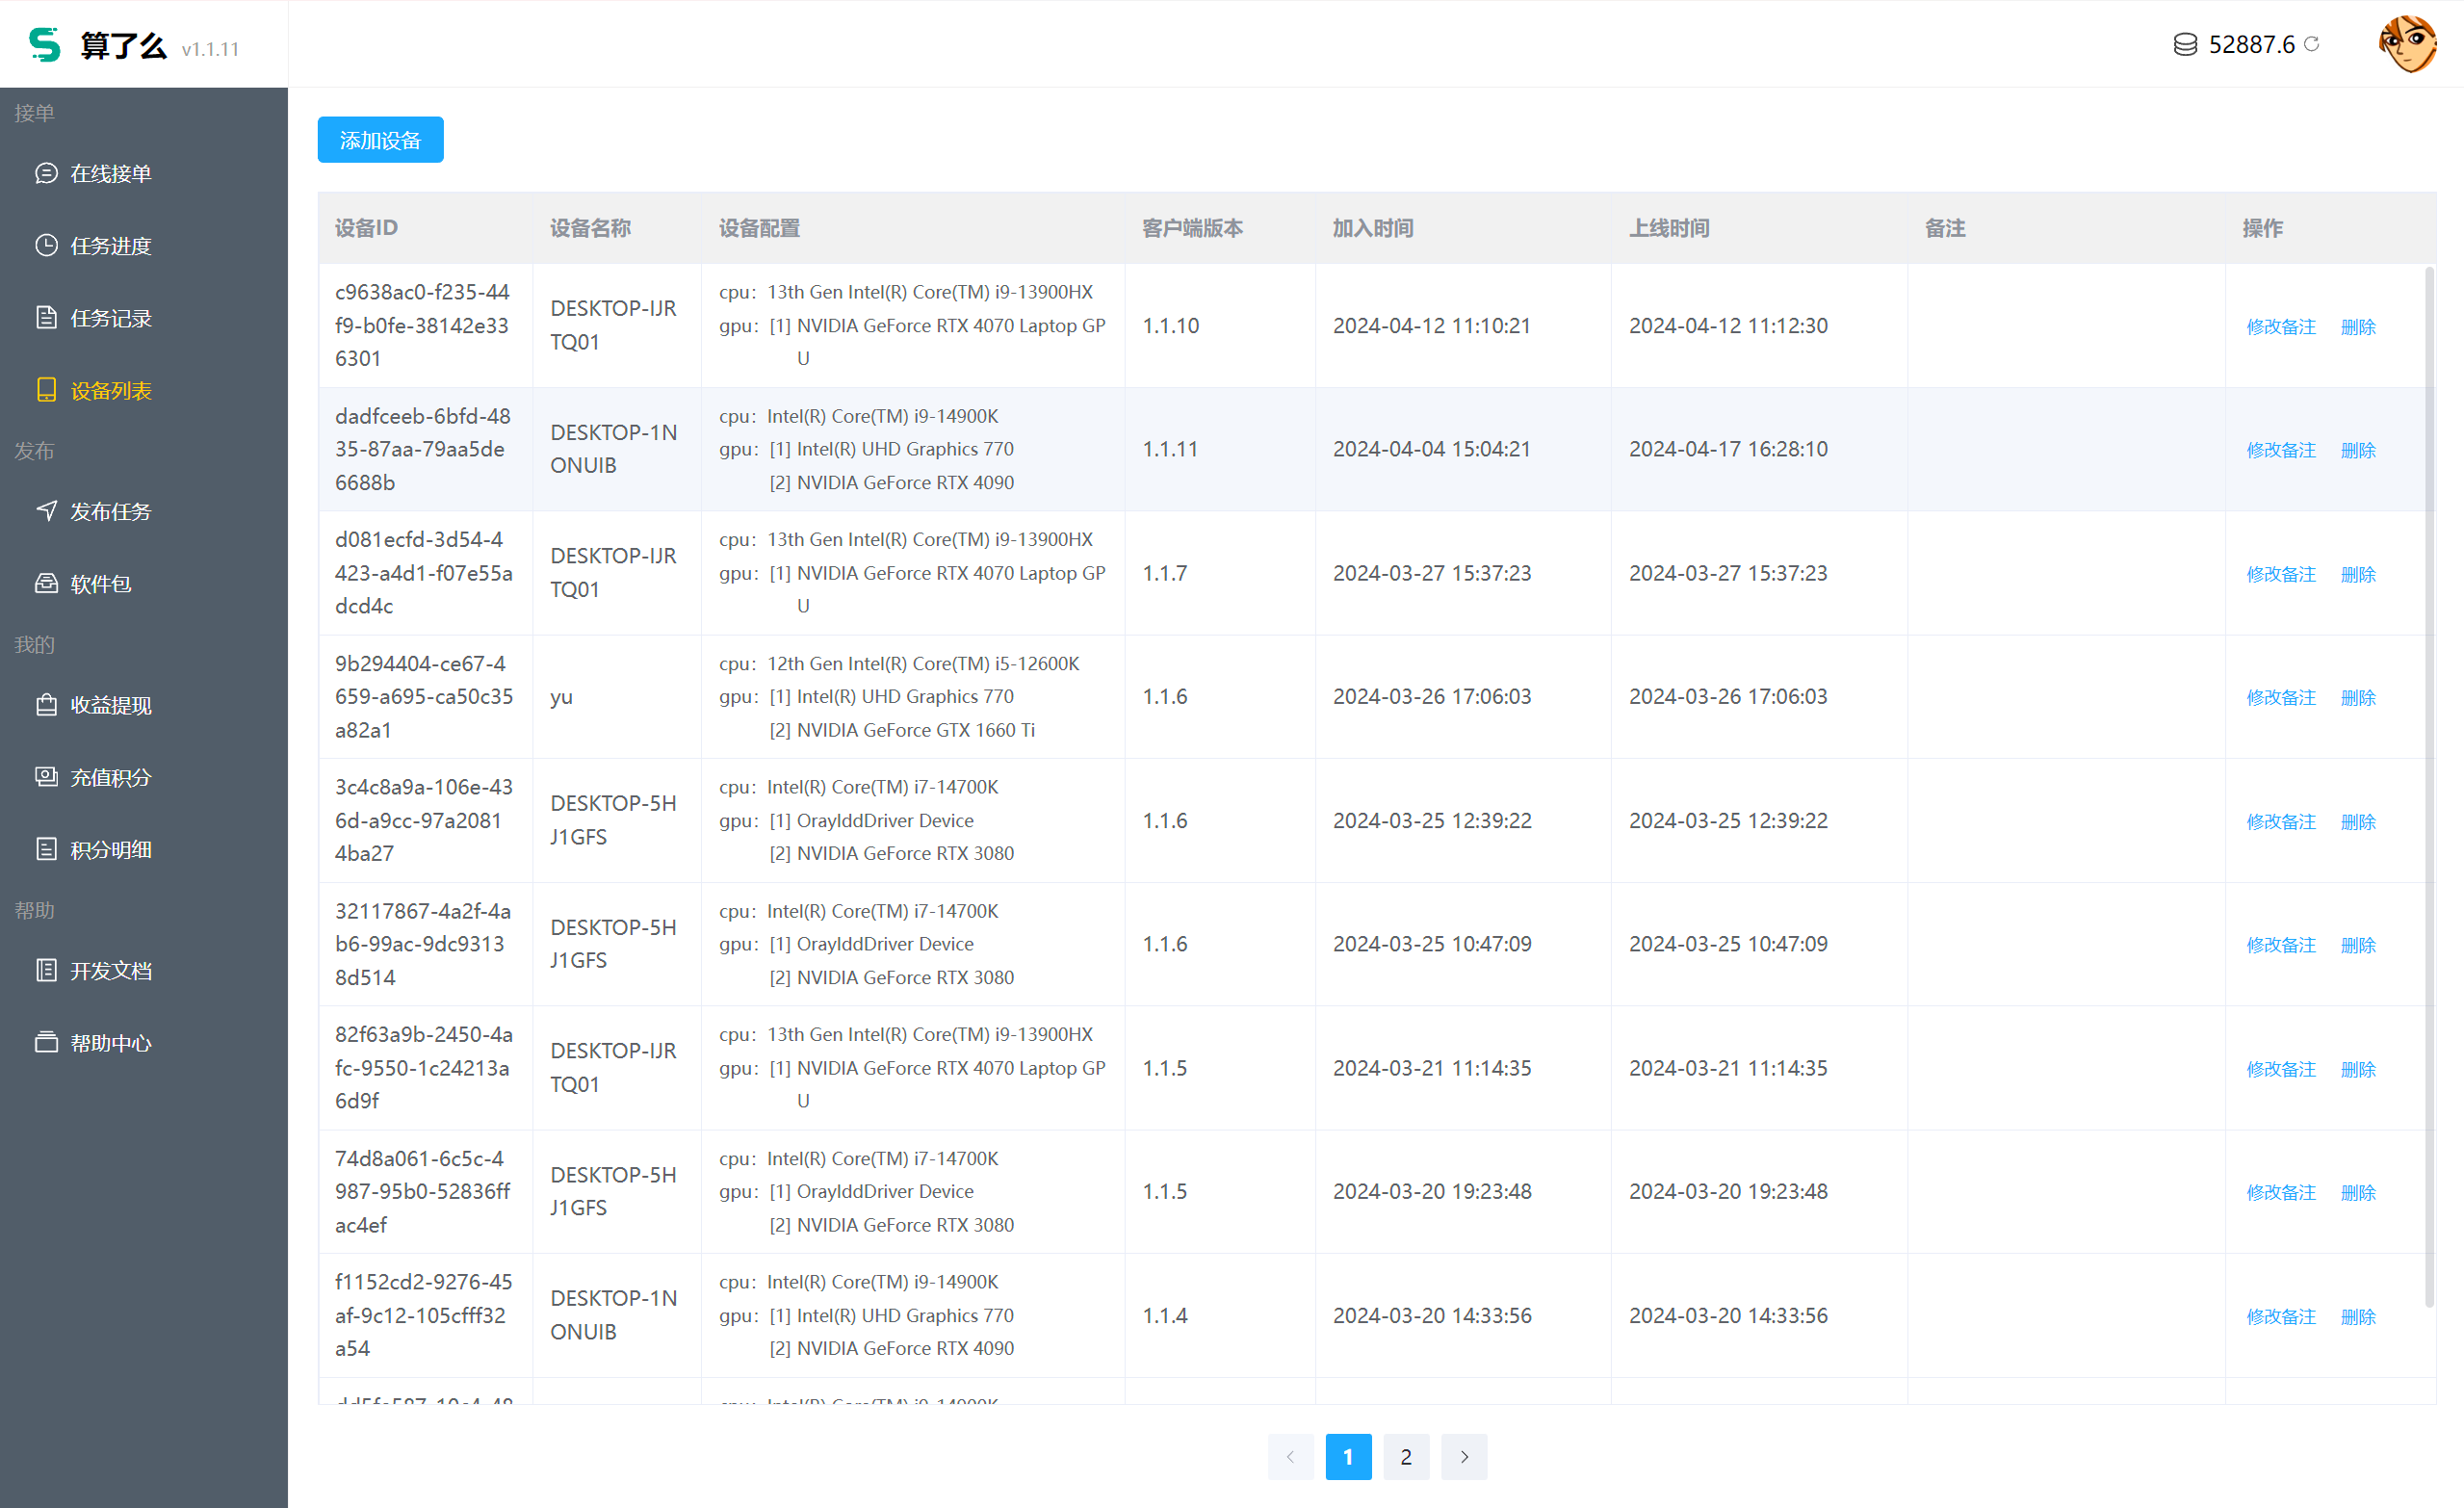The image size is (2464, 1508).
Task: Go to 积分明细 page
Action: tap(110, 850)
